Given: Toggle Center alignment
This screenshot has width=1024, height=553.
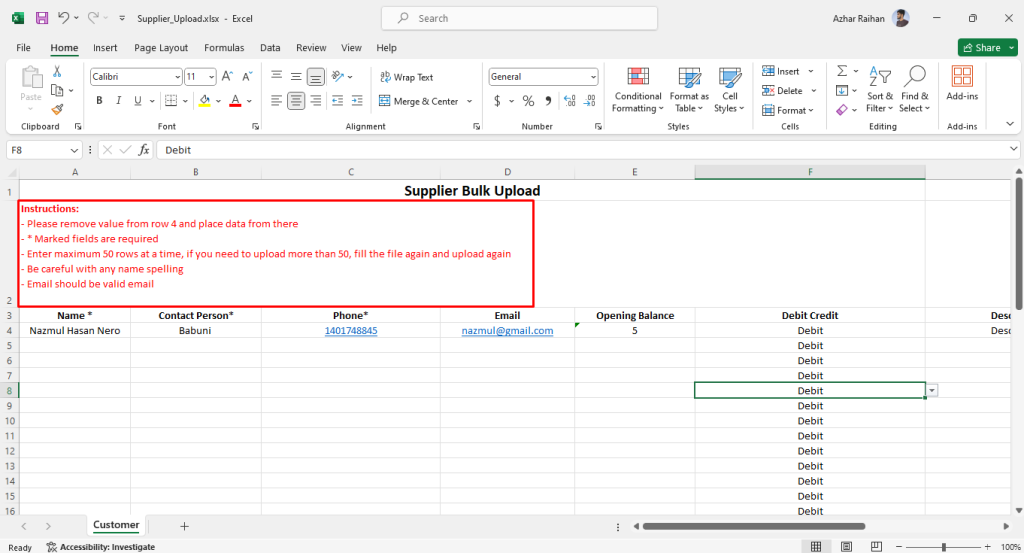Looking at the screenshot, I should click(x=296, y=101).
